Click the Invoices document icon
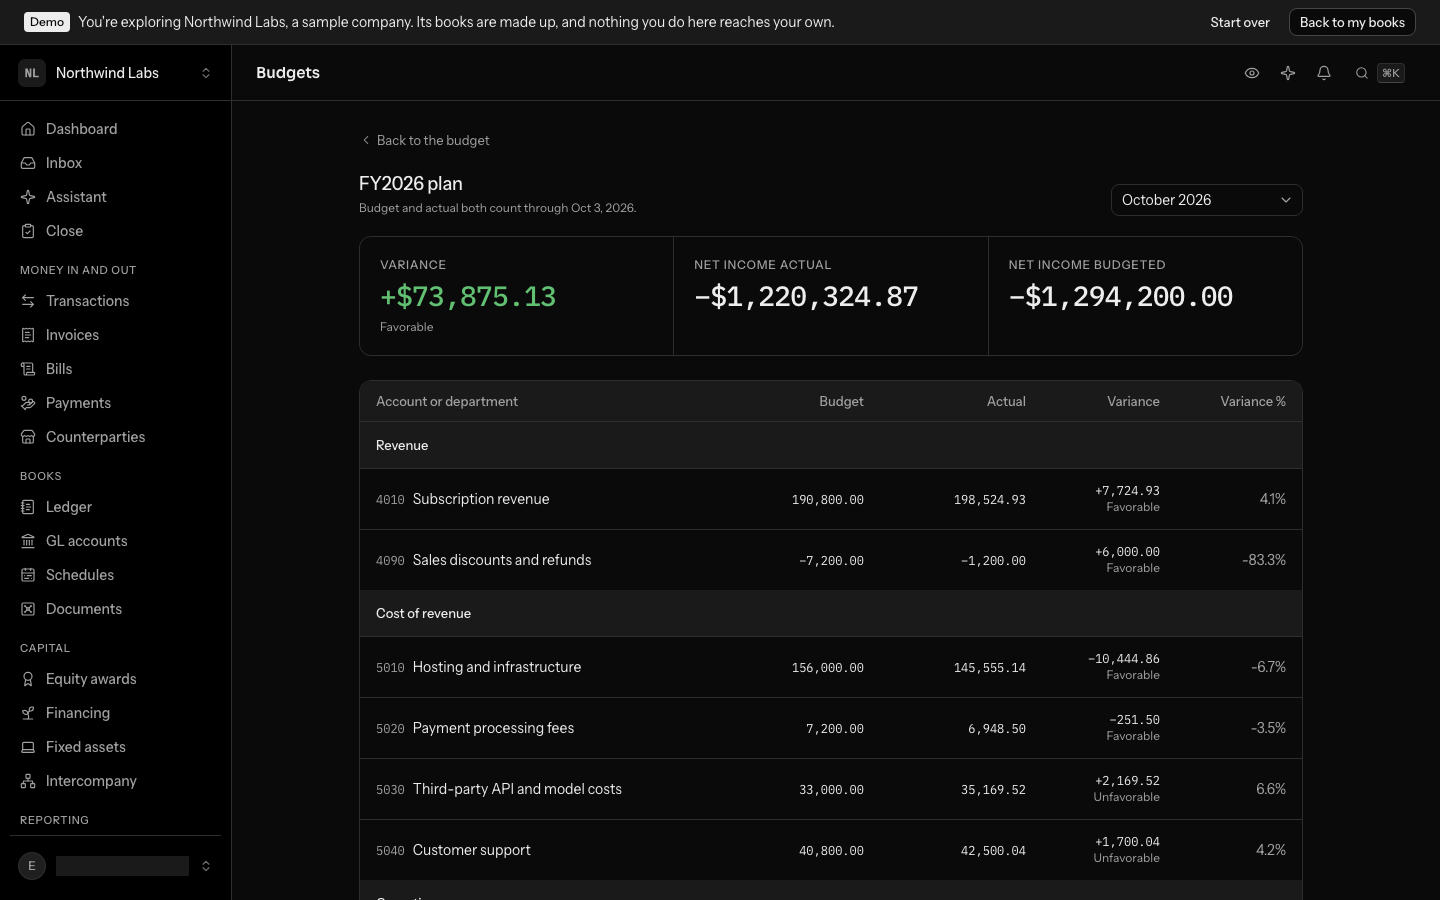This screenshot has width=1440, height=900. pos(28,335)
